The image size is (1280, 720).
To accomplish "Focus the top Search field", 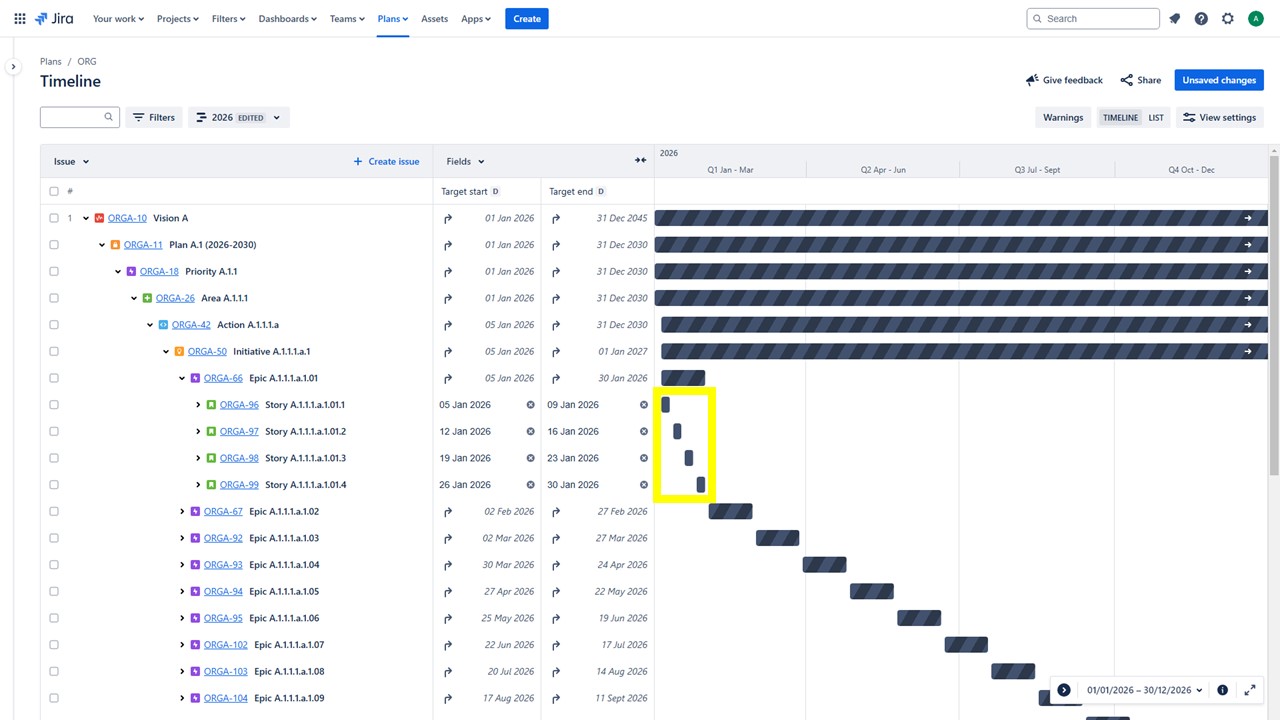I will click(x=1093, y=19).
